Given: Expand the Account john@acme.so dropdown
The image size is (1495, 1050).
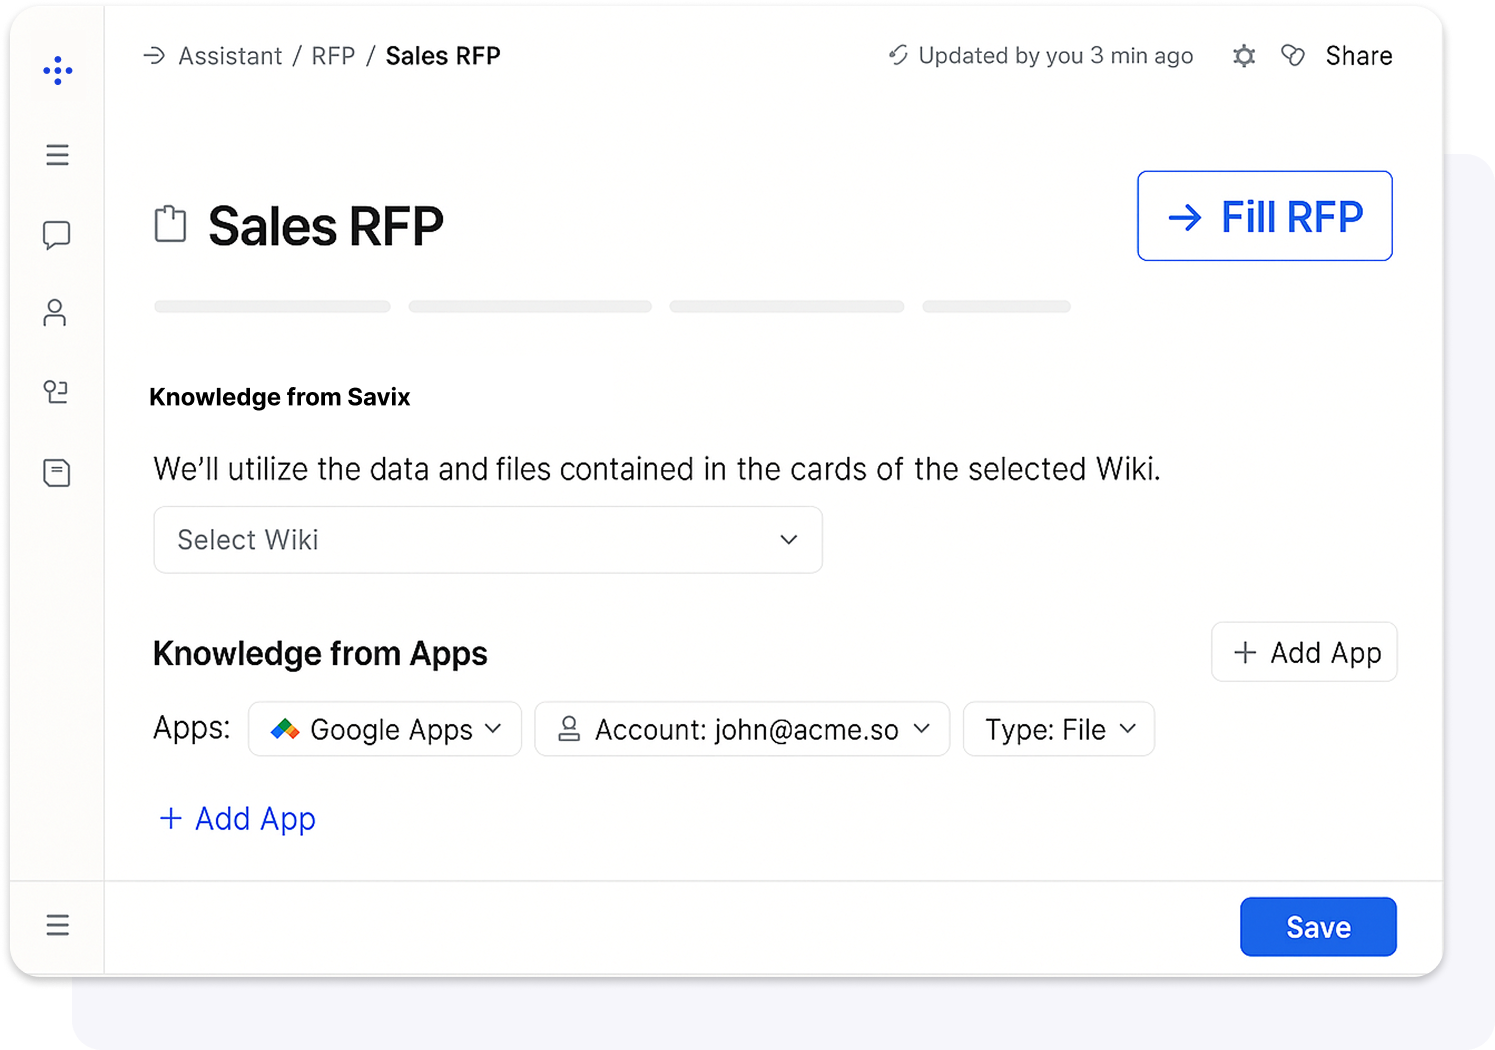Looking at the screenshot, I should [742, 730].
